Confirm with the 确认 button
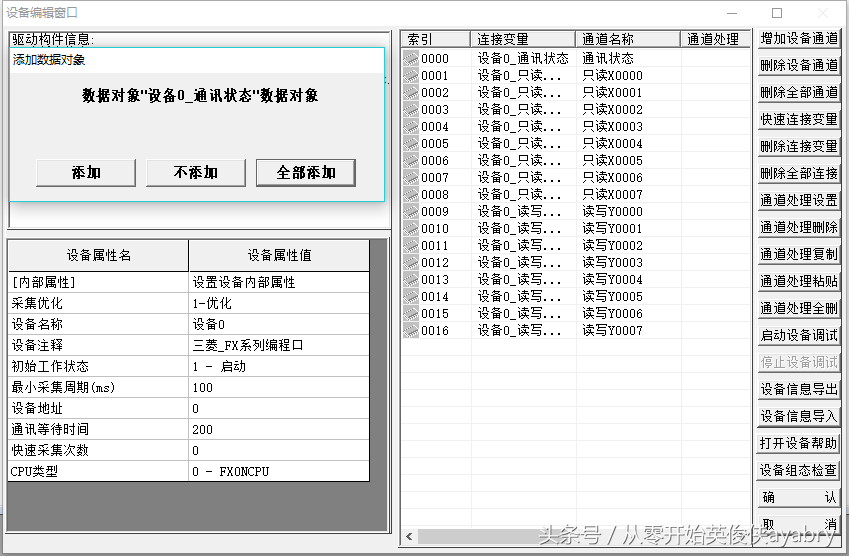 pos(798,498)
